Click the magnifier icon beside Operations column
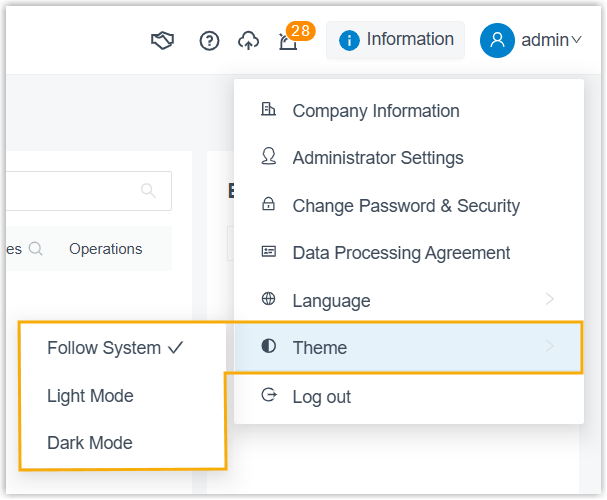 click(36, 249)
